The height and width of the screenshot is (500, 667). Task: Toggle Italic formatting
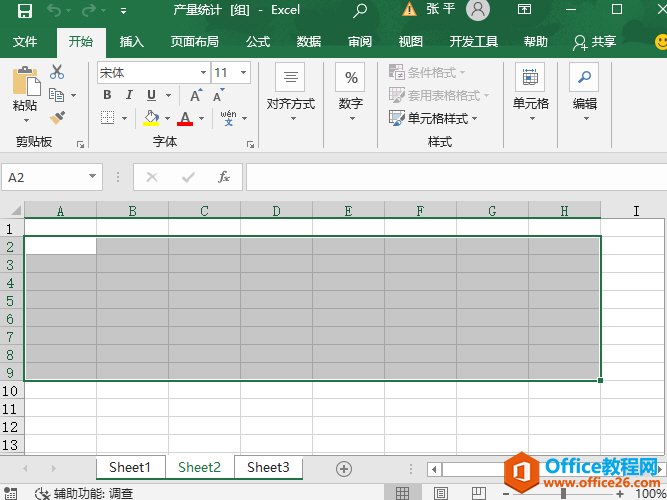[x=129, y=95]
